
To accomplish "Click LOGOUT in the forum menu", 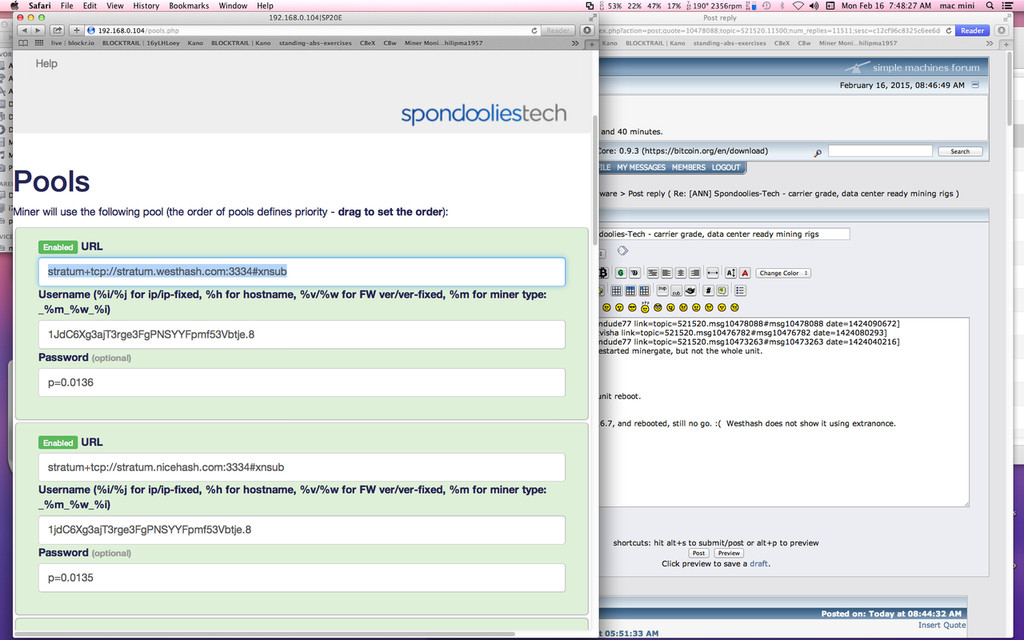I will point(726,167).
